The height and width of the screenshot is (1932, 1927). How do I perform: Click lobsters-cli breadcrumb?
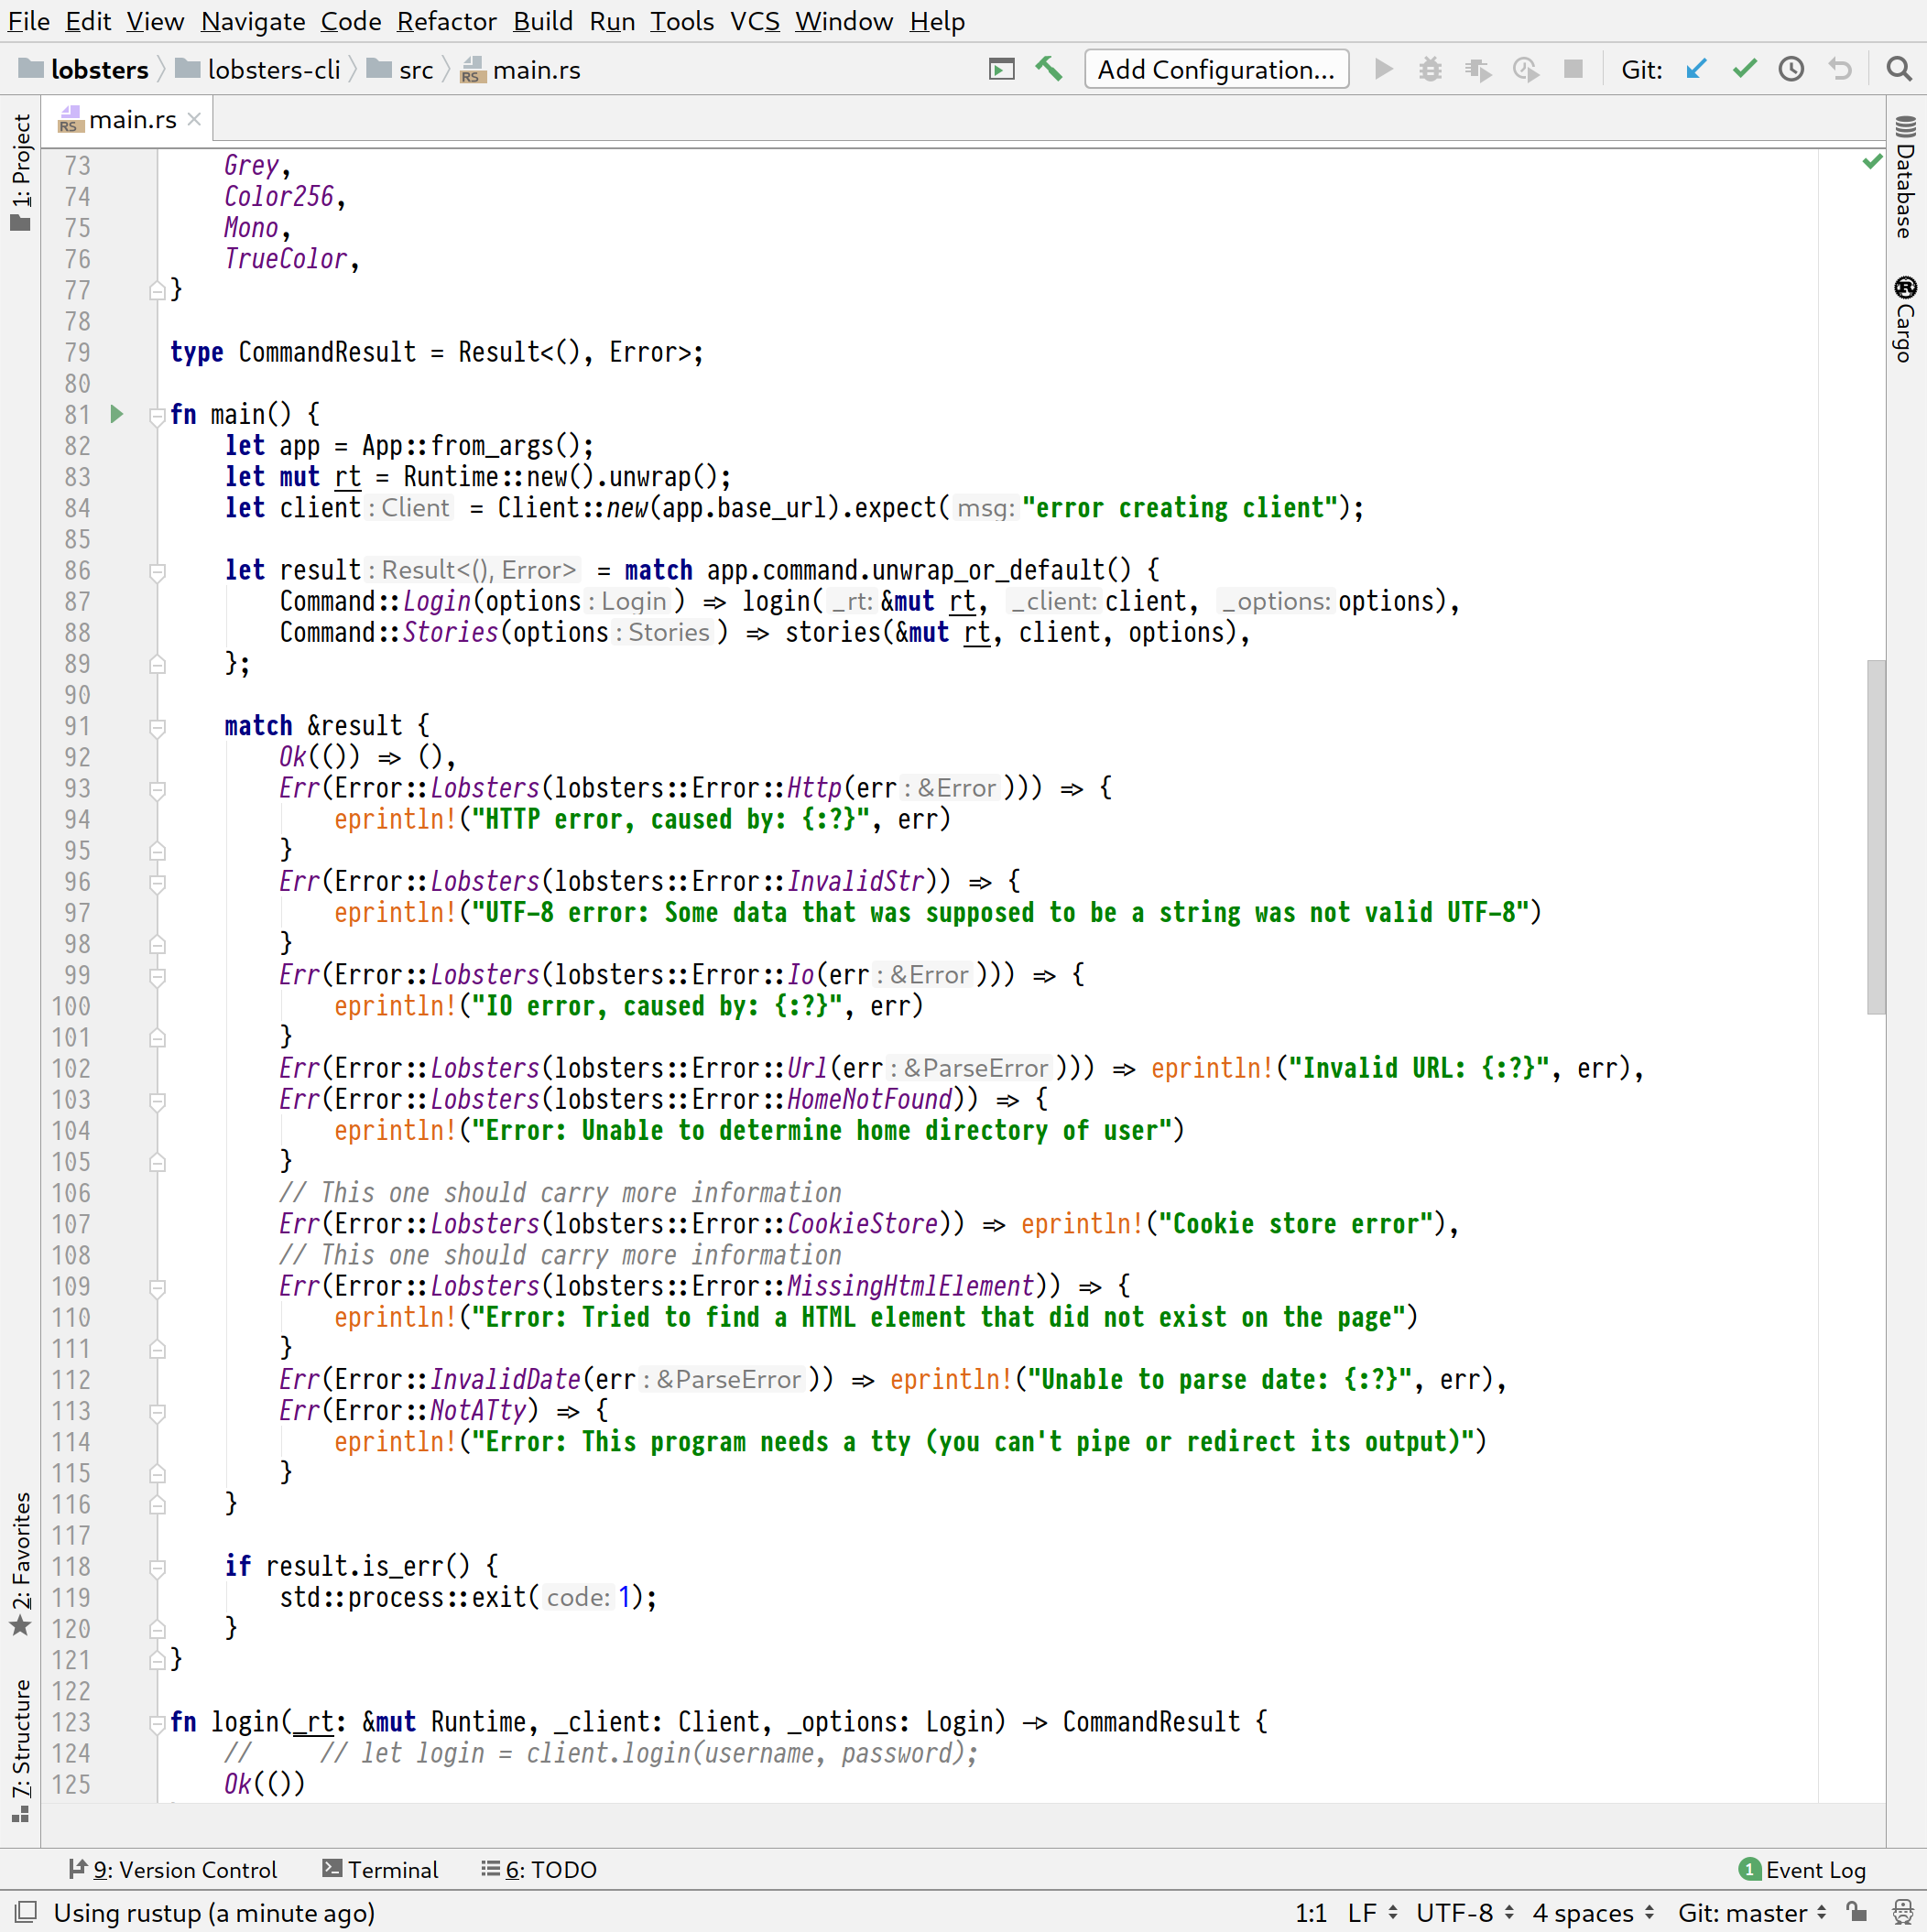click(258, 69)
